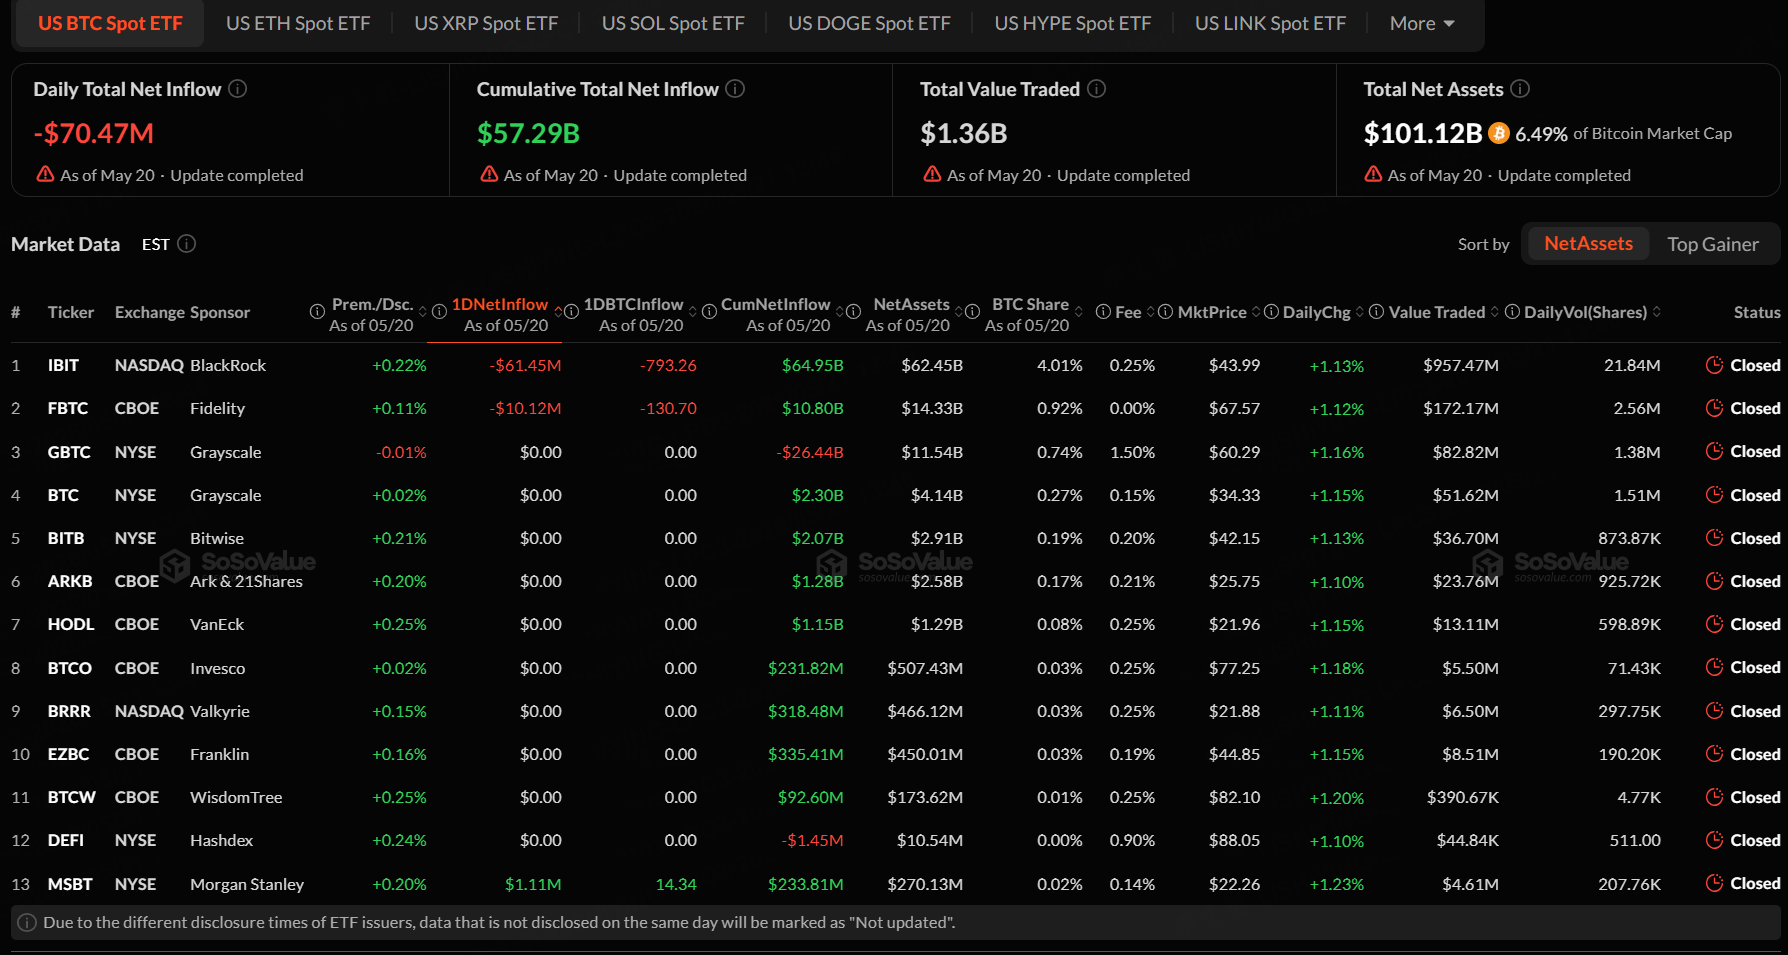Toggle sort arrows on NetAssets column
Image resolution: width=1788 pixels, height=955 pixels.
(x=959, y=312)
